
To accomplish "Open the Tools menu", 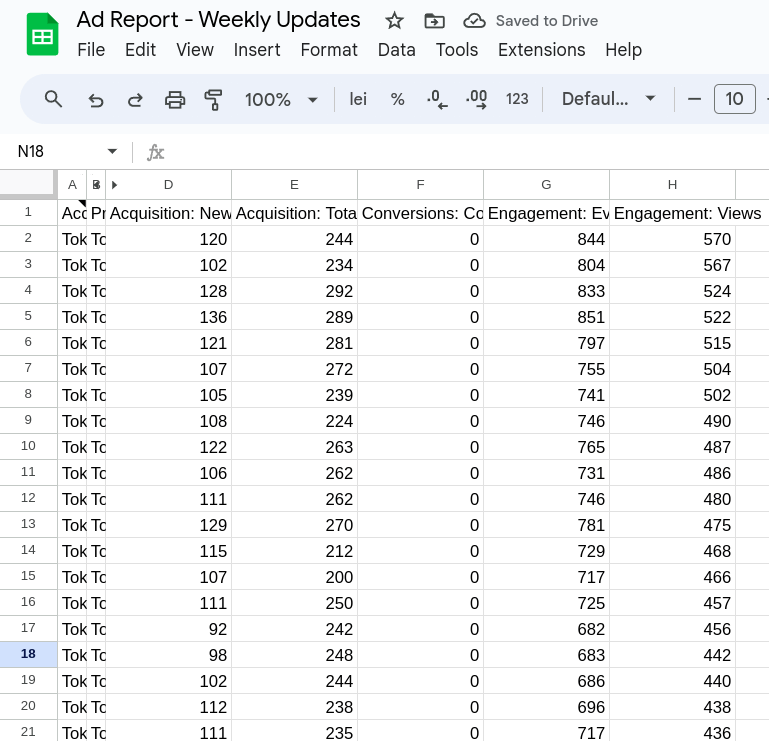I will (x=457, y=50).
